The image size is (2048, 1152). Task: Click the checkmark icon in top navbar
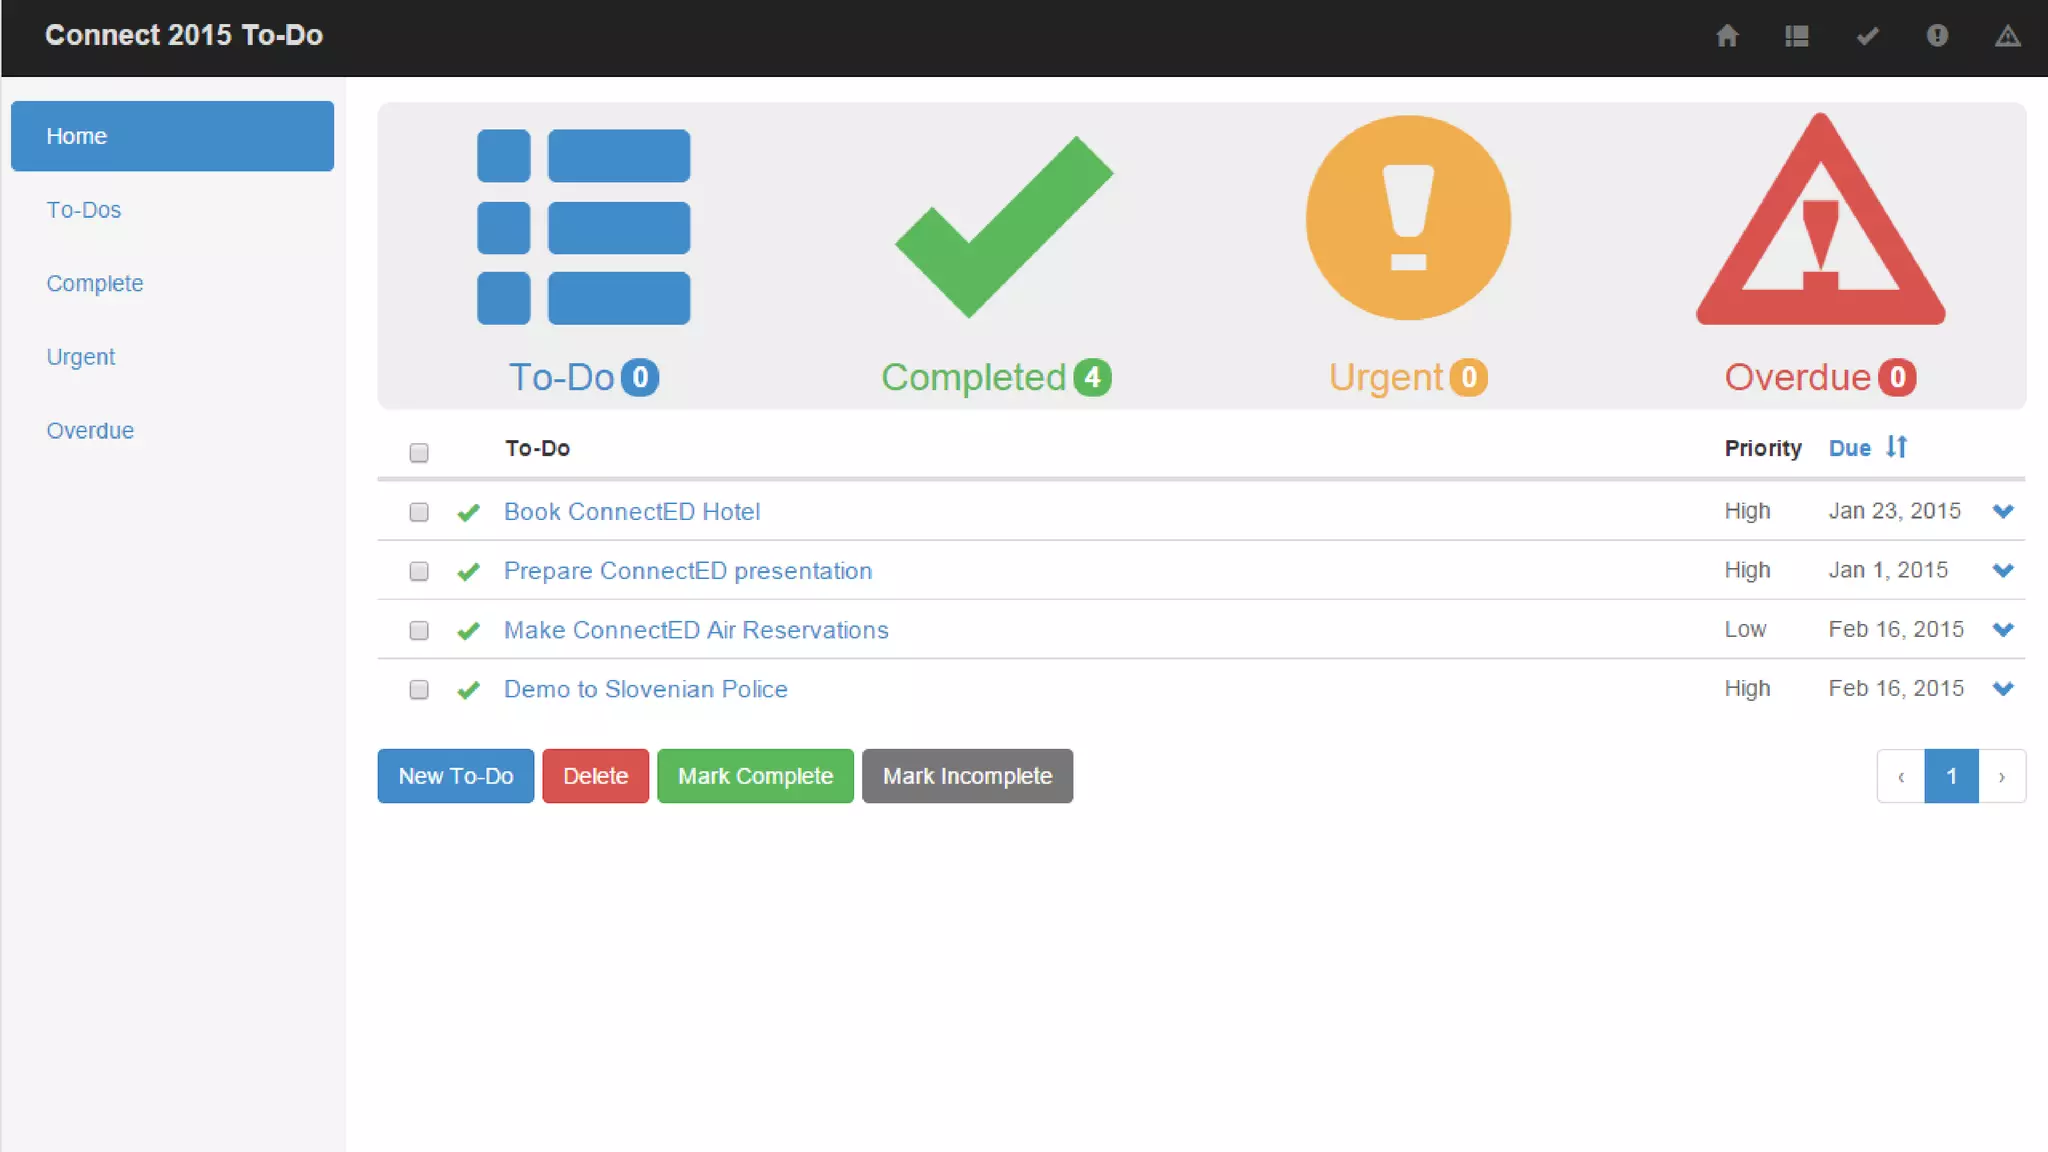[x=1867, y=36]
